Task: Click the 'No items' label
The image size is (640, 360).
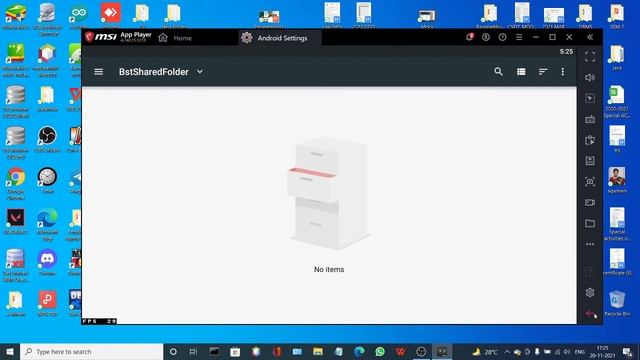Action: click(329, 269)
